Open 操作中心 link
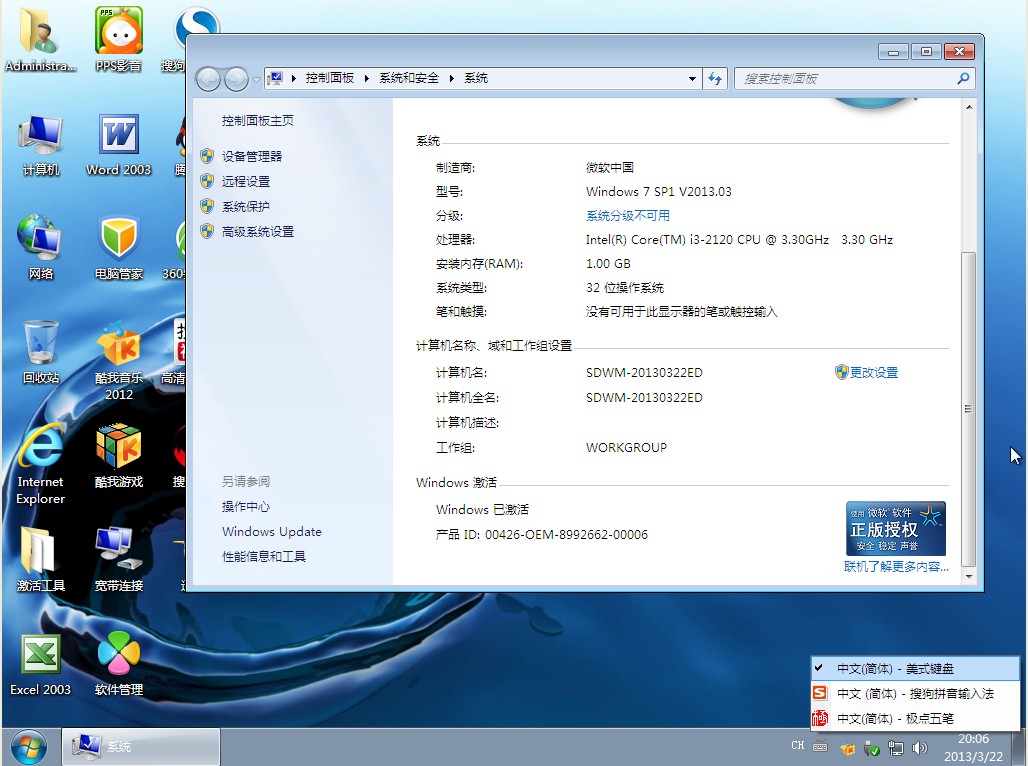The width and height of the screenshot is (1028, 766). tap(246, 506)
